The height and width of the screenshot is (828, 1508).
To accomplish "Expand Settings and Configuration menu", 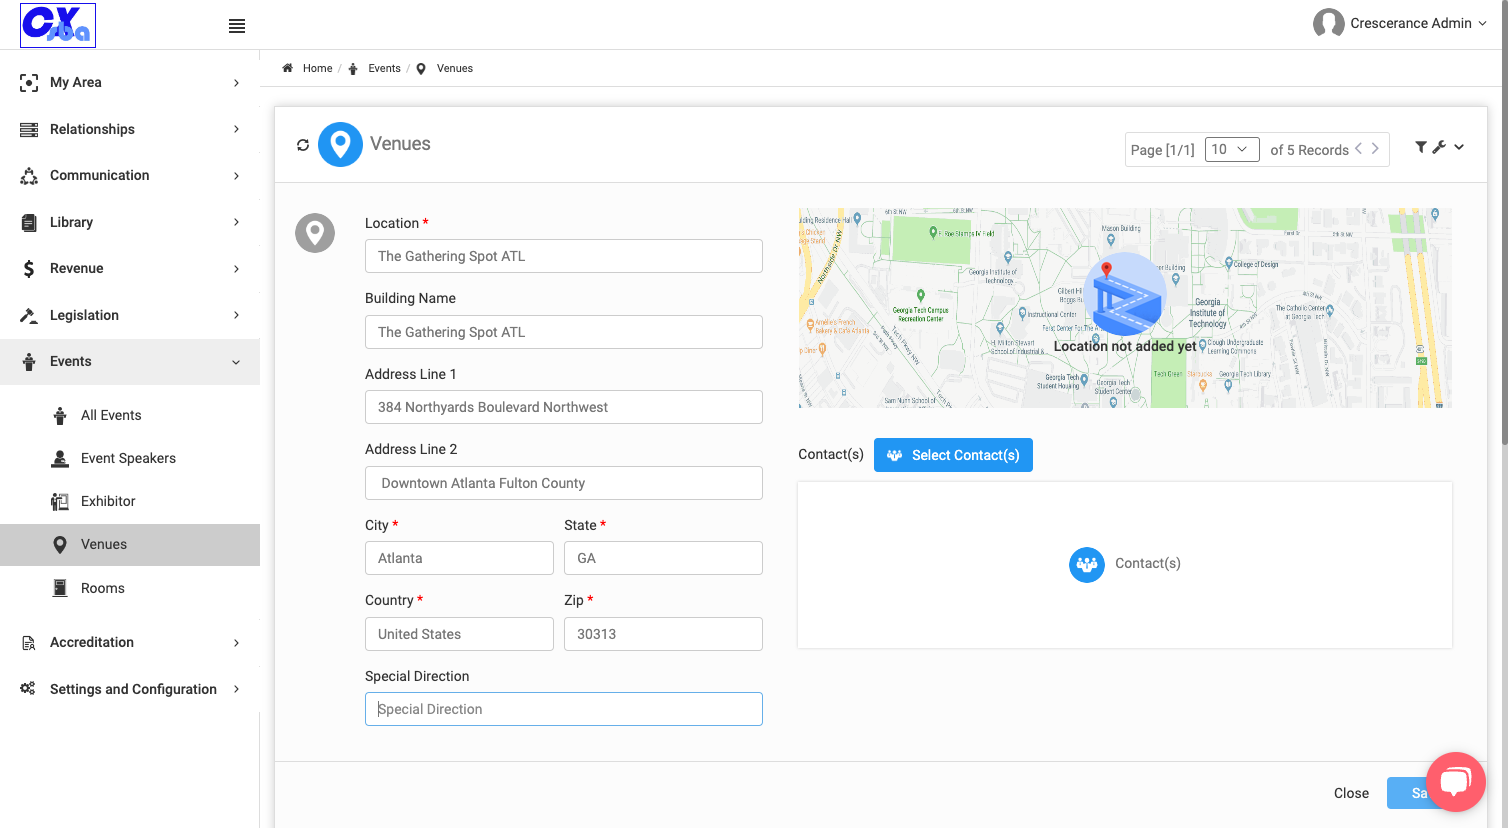I will click(x=130, y=689).
